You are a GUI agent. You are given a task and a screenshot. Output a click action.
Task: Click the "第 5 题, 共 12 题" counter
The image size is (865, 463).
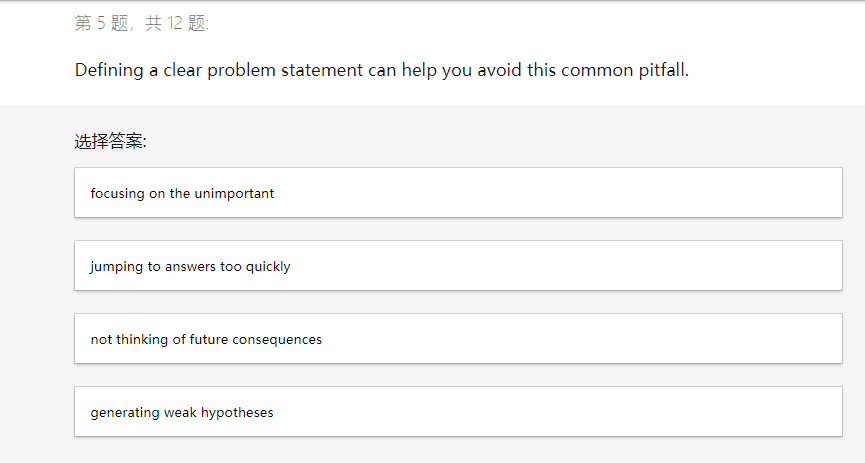point(142,23)
